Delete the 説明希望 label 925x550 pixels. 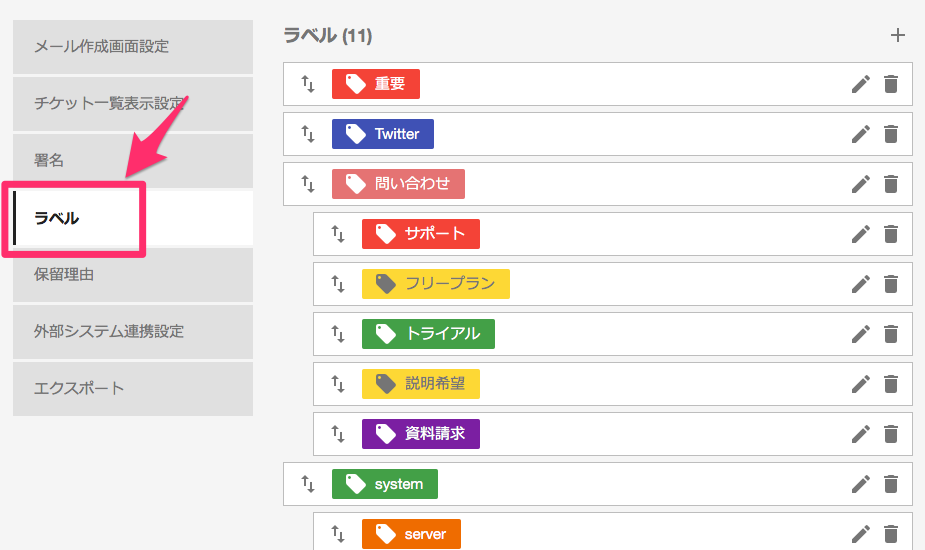coord(891,384)
